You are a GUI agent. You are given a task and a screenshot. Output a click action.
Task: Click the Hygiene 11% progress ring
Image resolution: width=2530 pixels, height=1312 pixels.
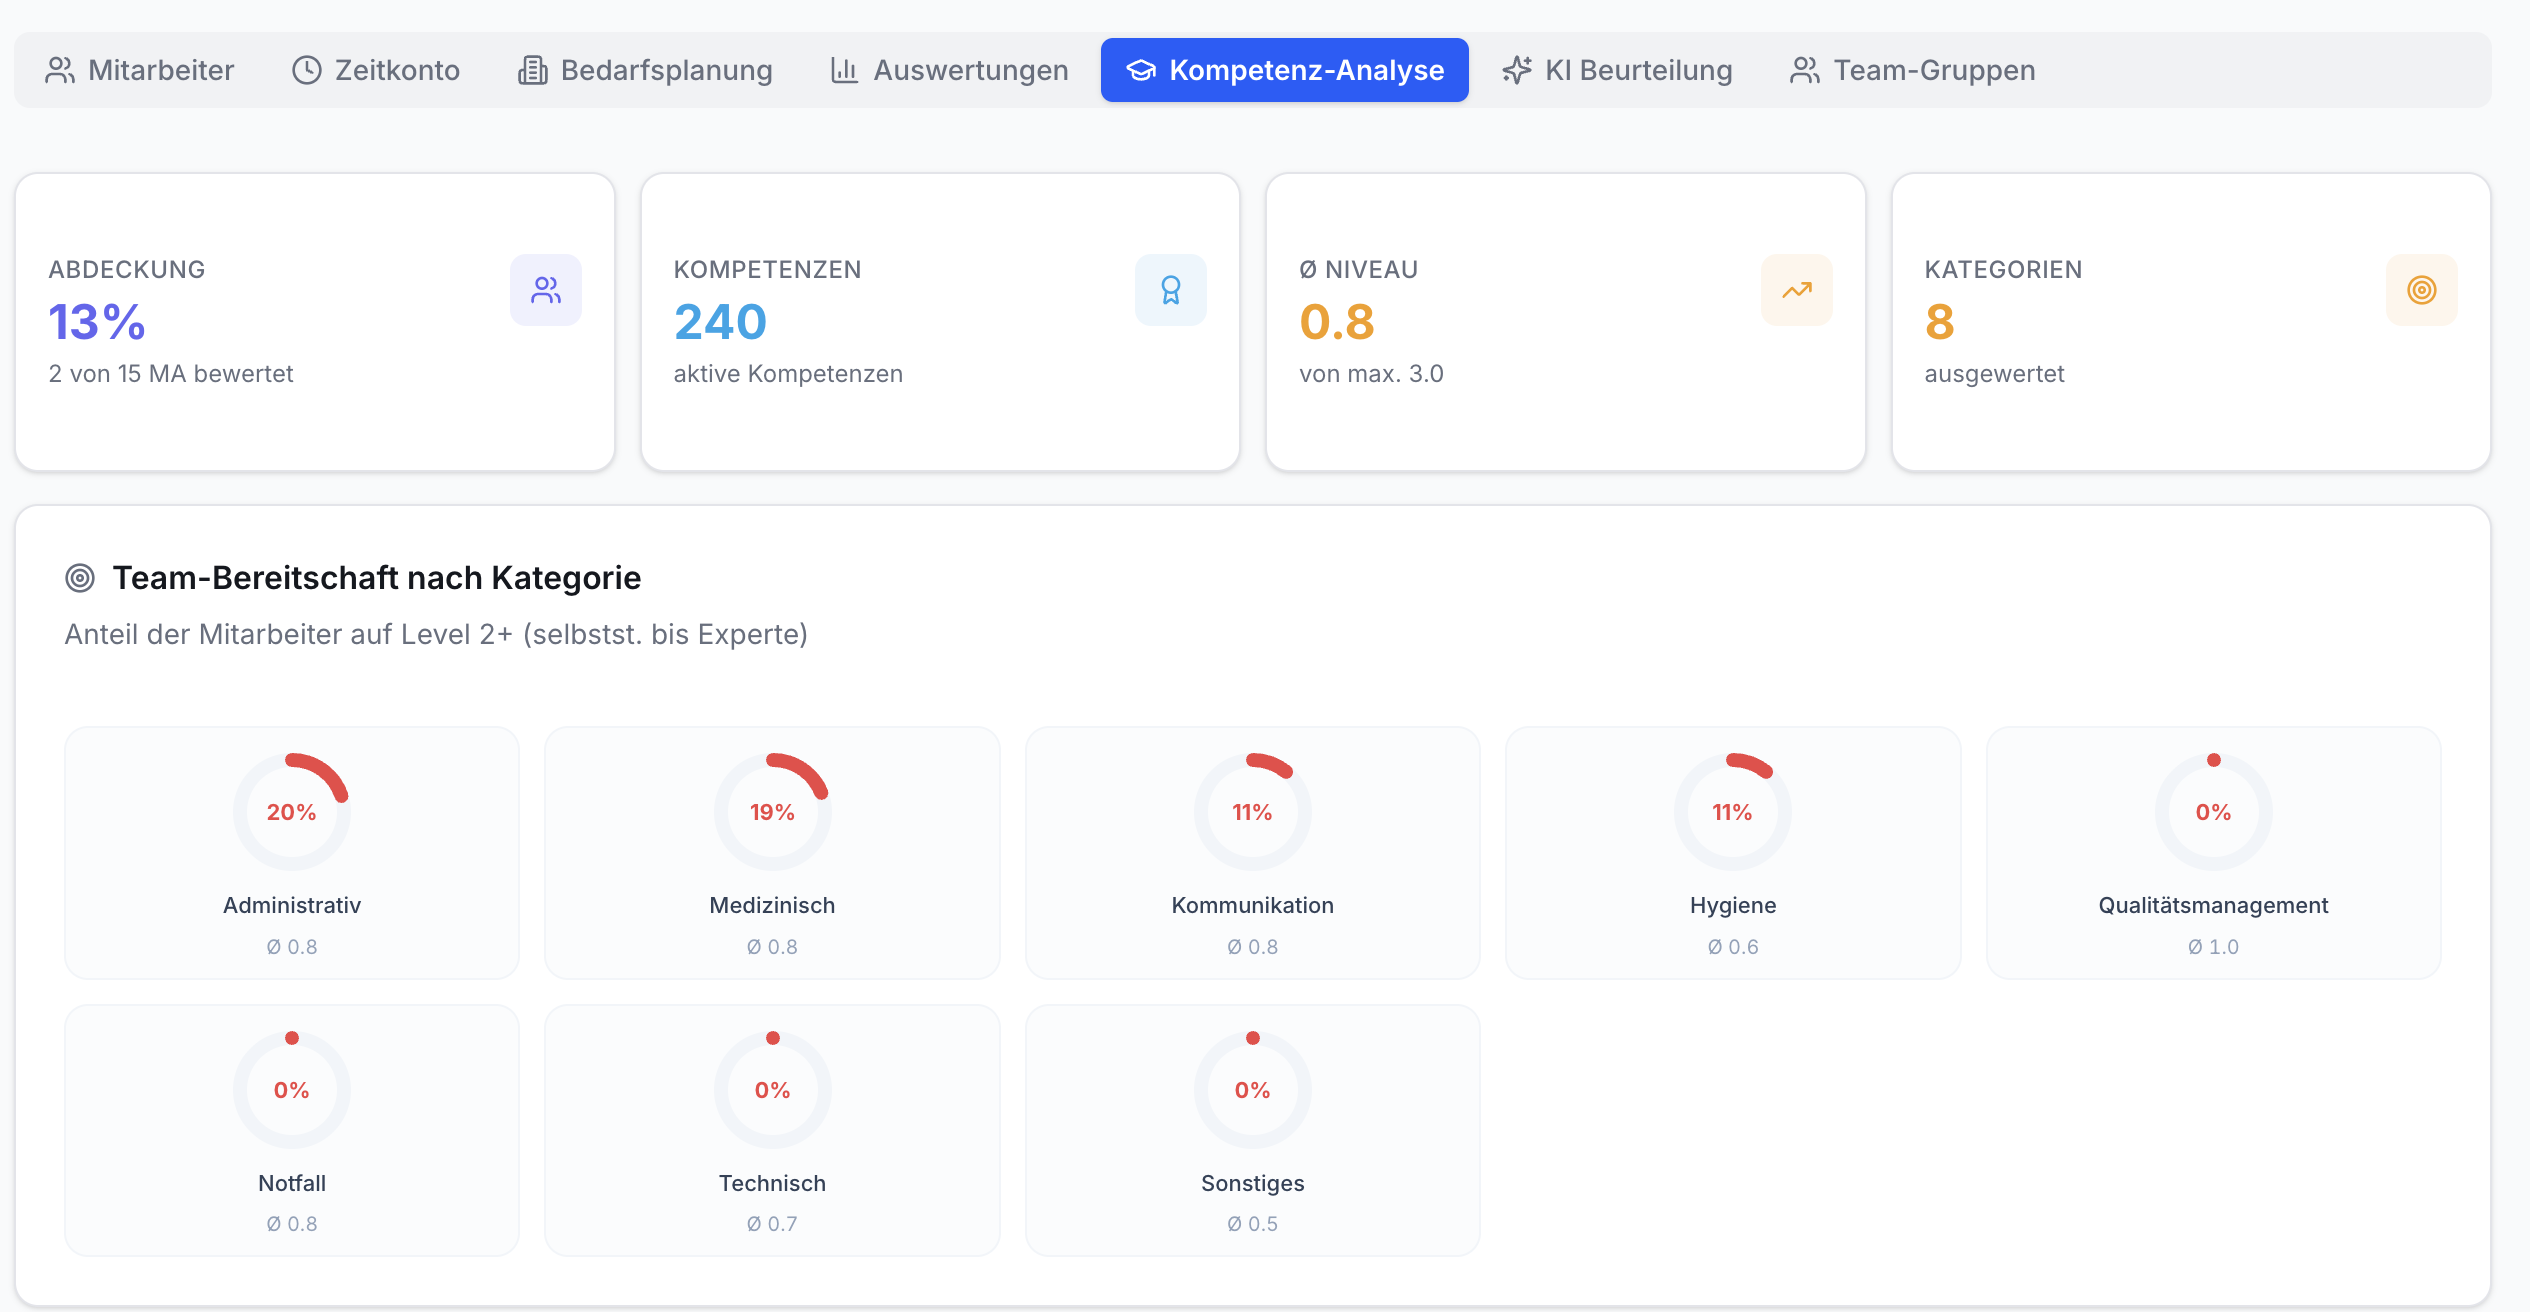1733,812
